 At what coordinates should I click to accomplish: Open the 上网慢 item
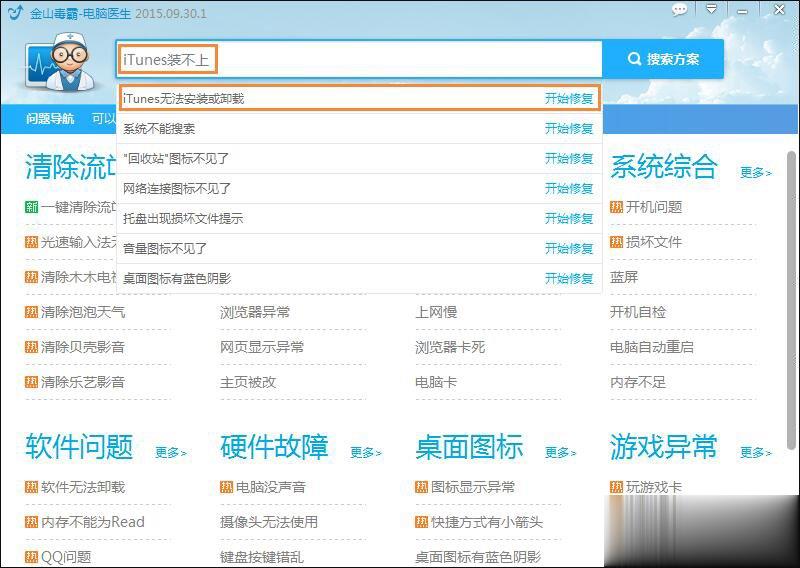pos(436,312)
